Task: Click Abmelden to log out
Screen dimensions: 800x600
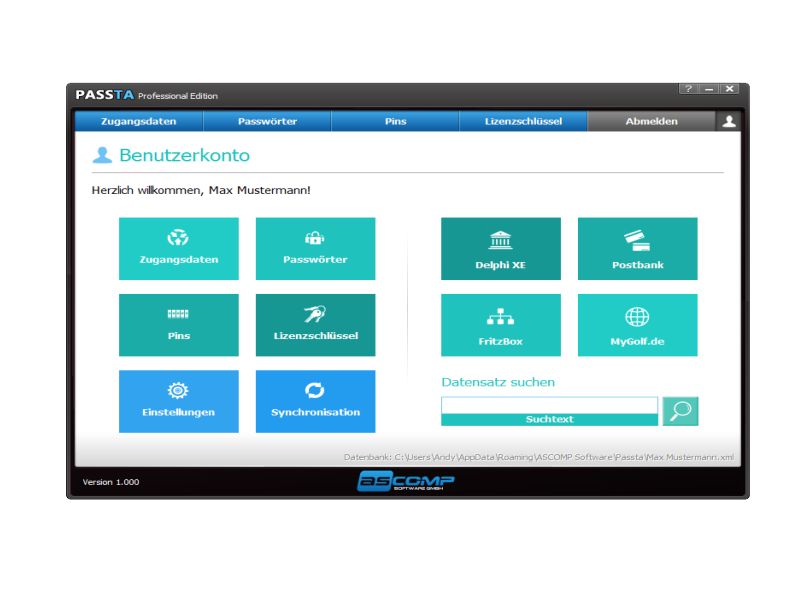Action: 652,121
